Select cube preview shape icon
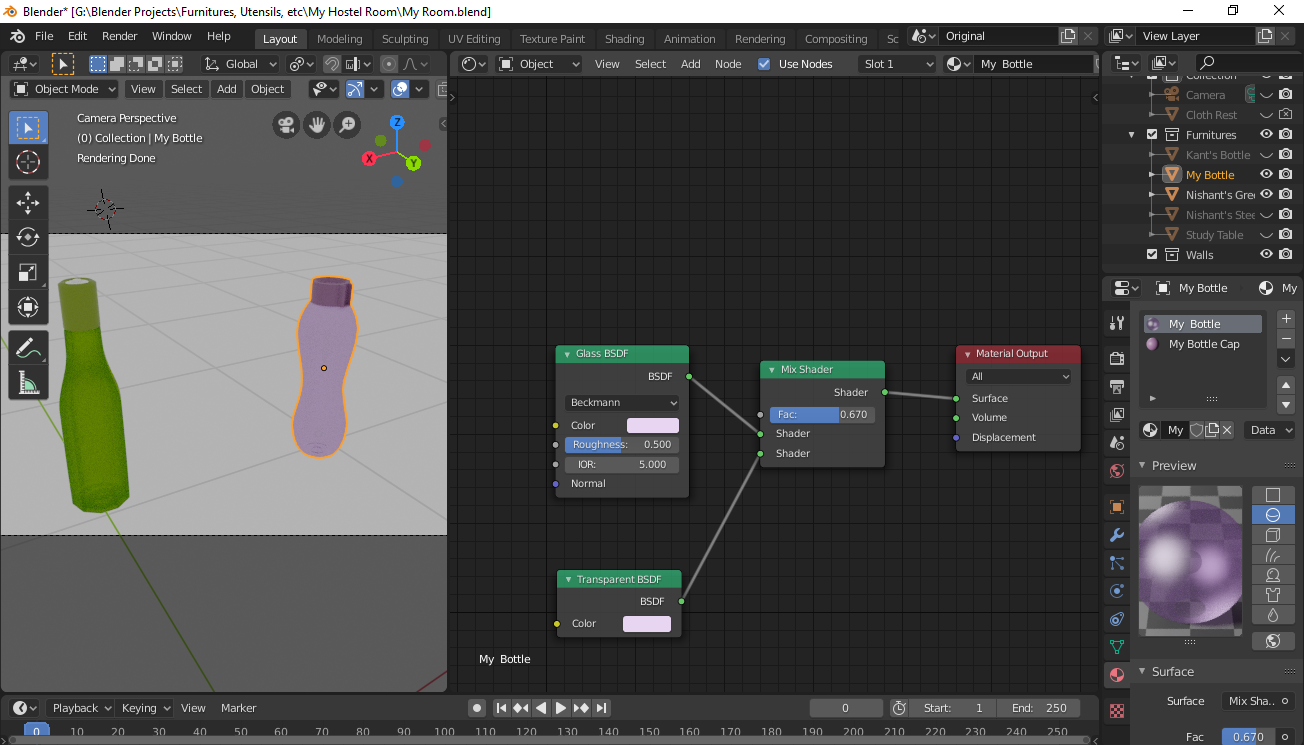This screenshot has width=1304, height=745. coord(1273,535)
